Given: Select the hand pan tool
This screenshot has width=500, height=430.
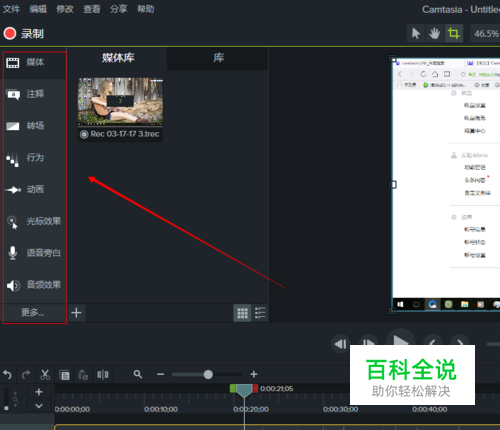Looking at the screenshot, I should coord(435,33).
